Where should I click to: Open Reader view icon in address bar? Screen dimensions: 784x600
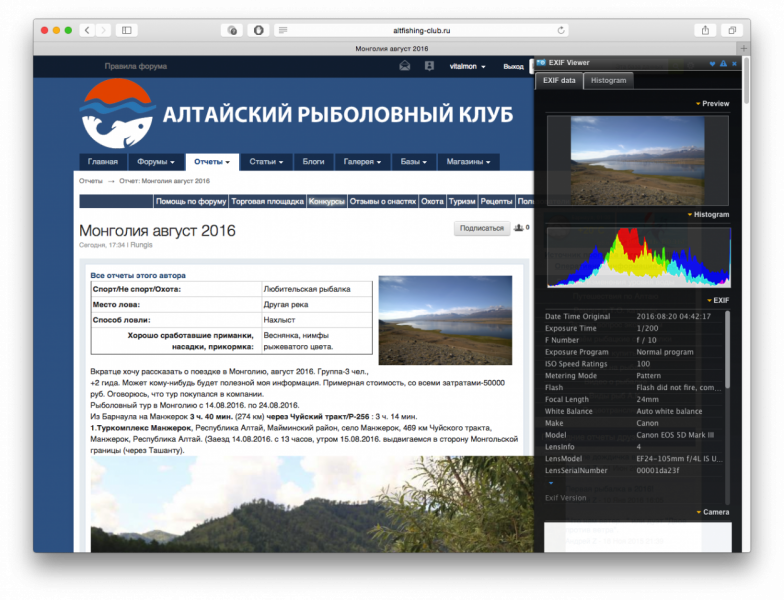pos(283,30)
